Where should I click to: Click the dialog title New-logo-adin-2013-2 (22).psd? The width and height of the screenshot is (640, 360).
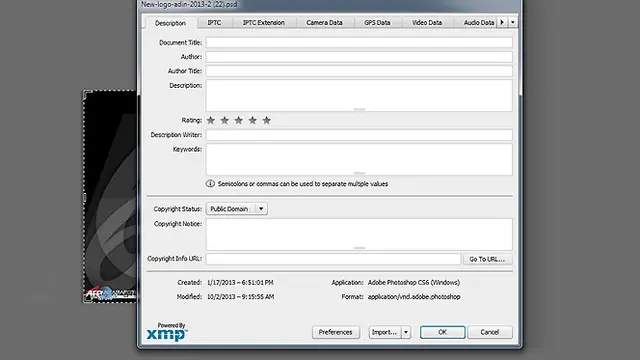(189, 4)
